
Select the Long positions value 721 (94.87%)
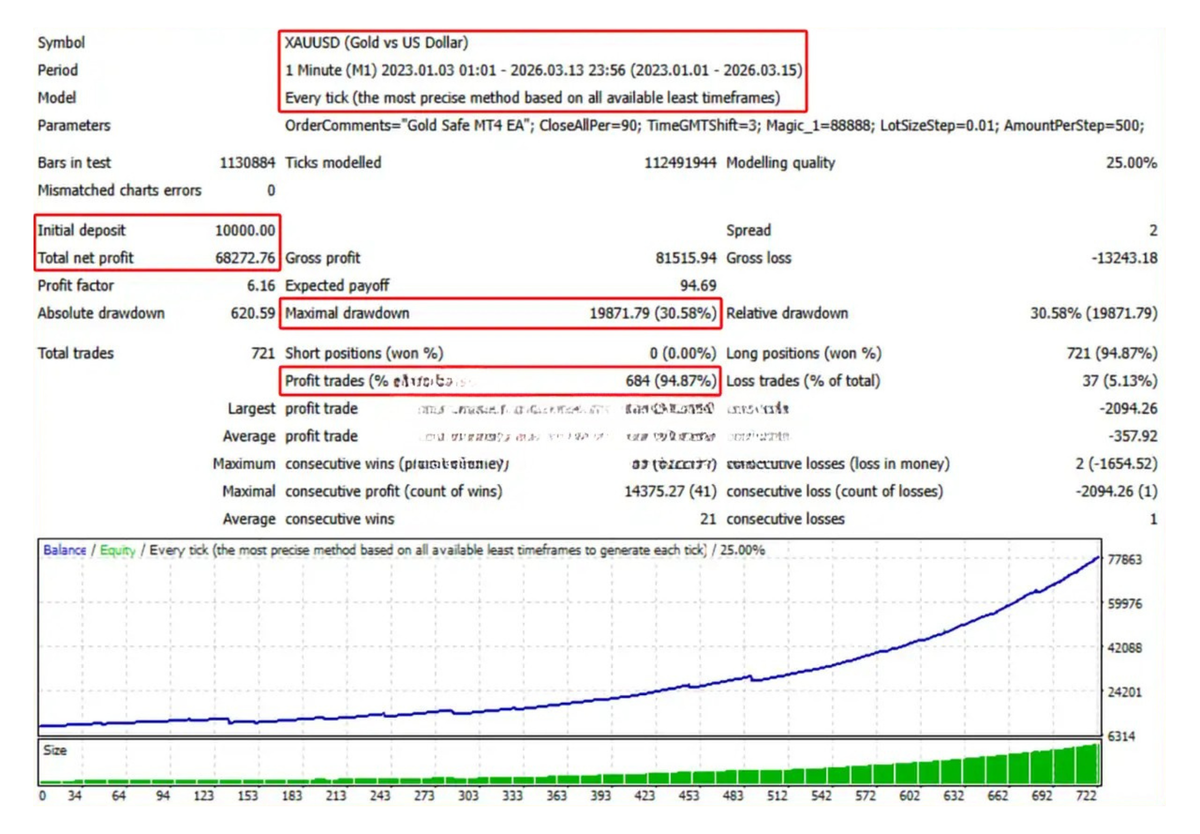point(1113,353)
